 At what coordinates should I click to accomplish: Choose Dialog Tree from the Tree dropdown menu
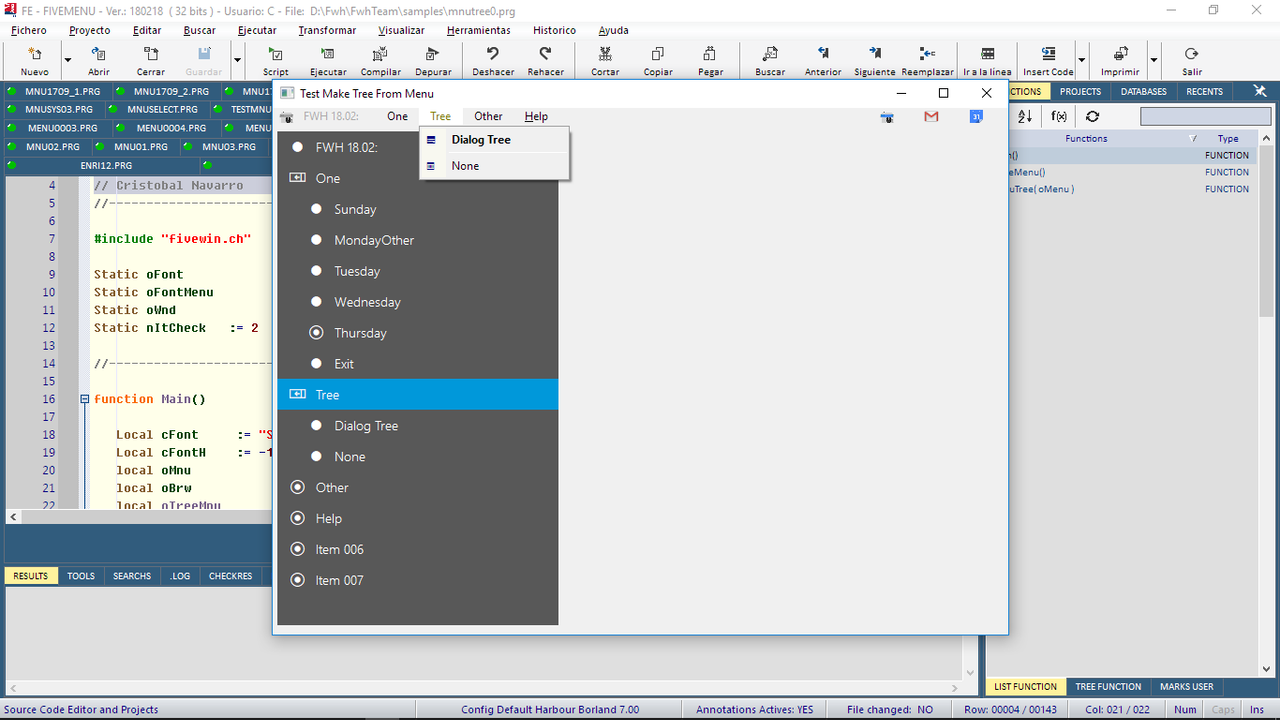(x=495, y=140)
